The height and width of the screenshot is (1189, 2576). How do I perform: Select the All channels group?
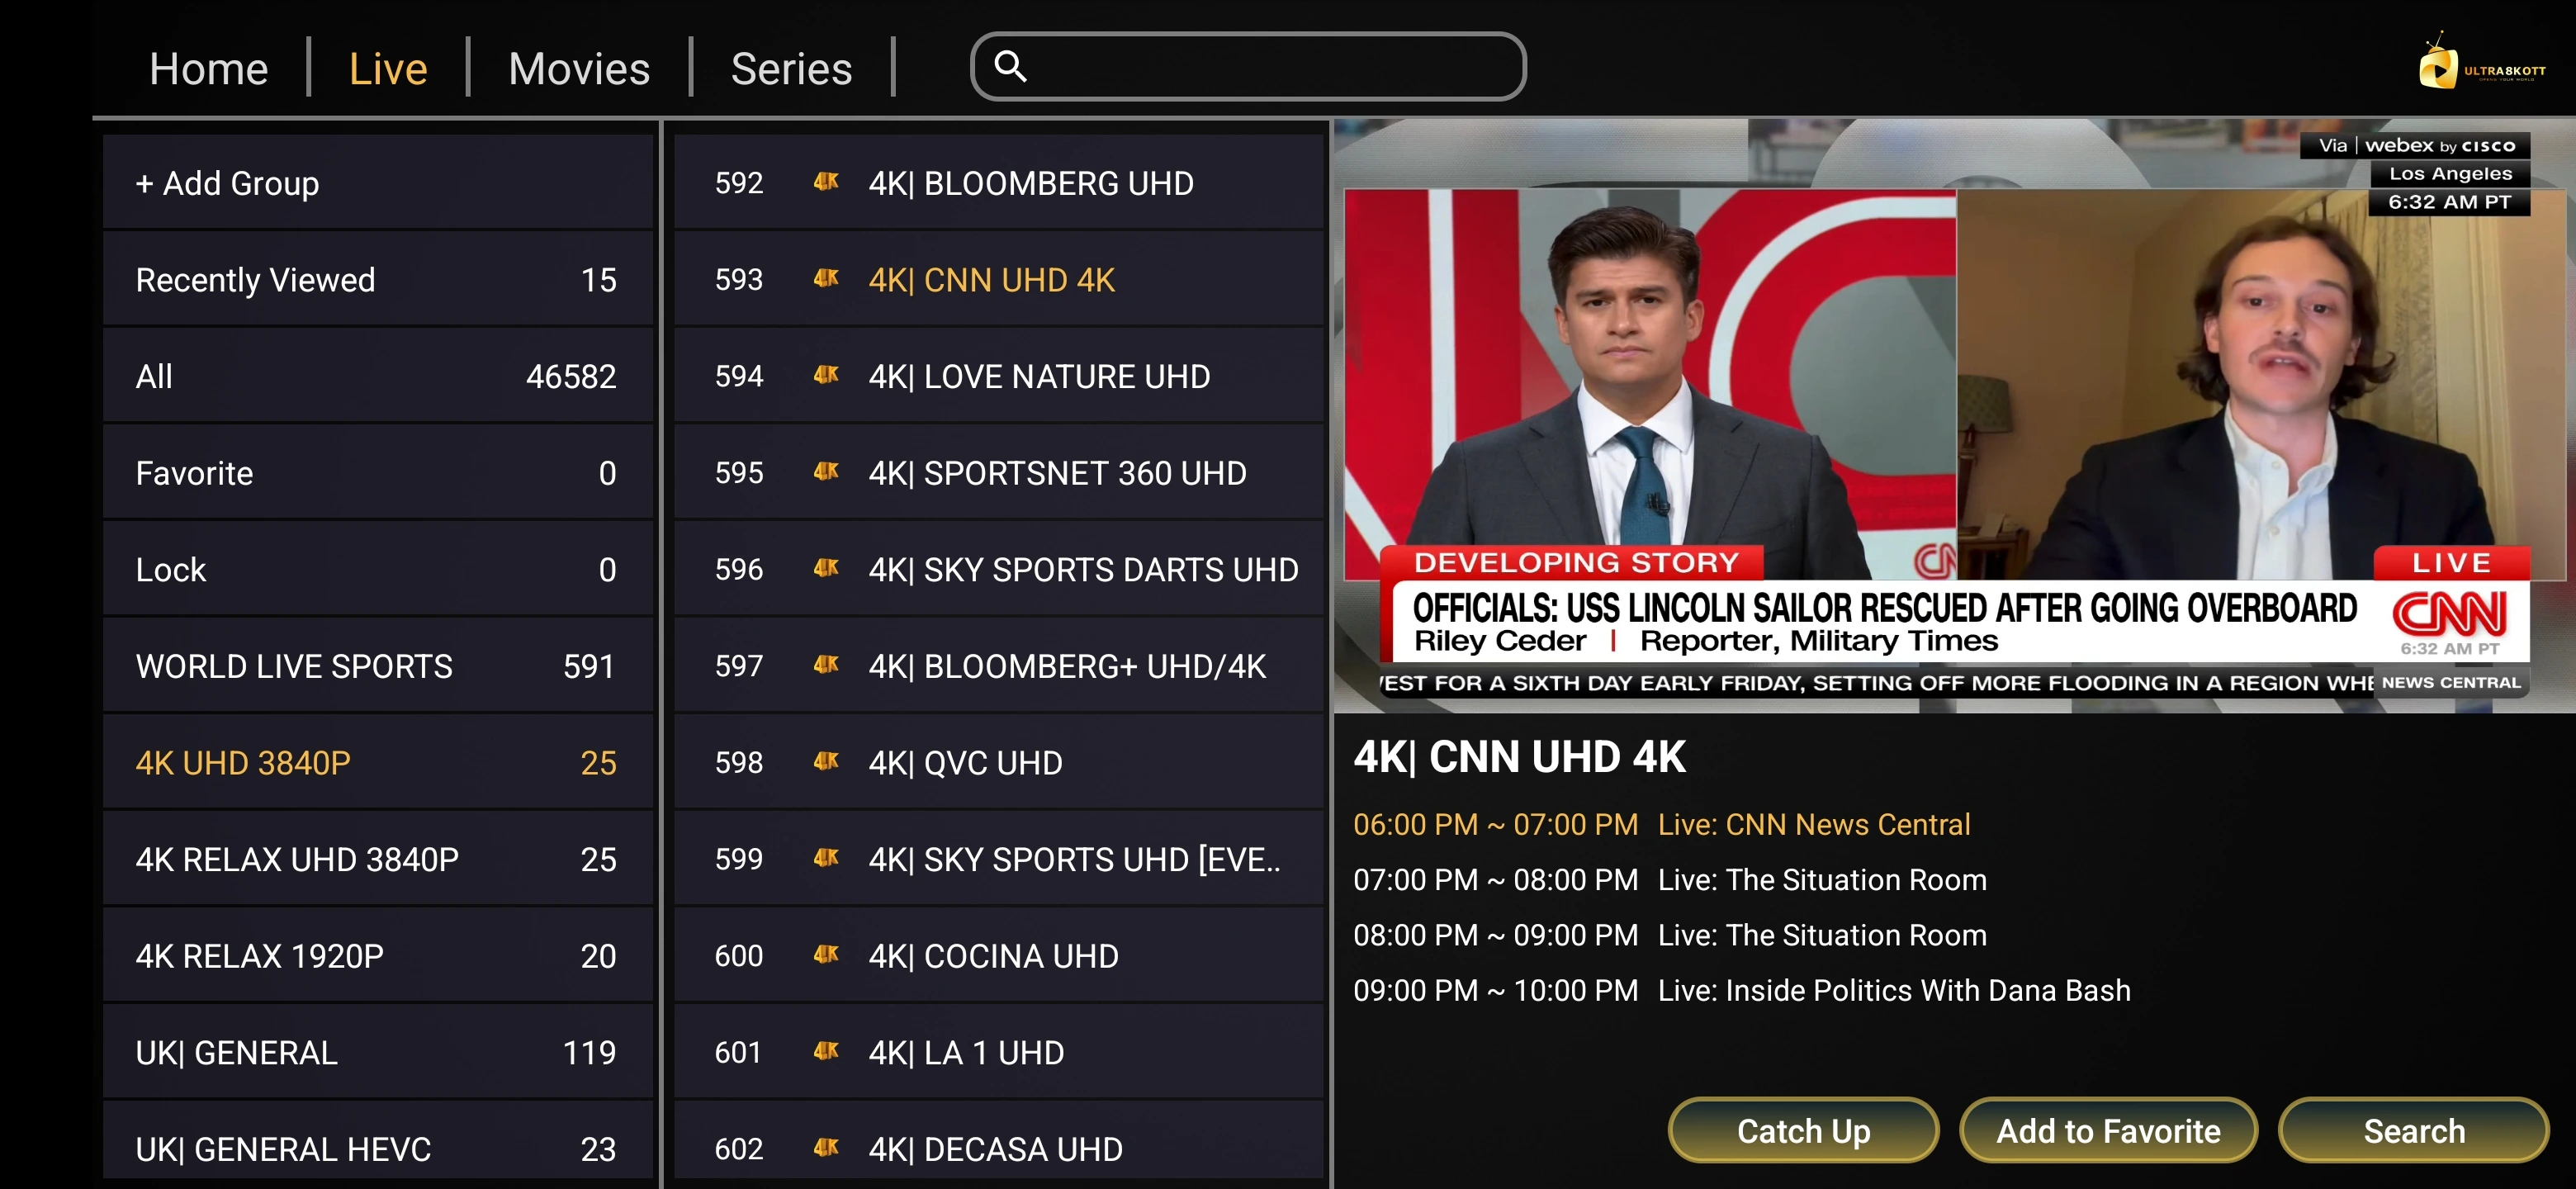pos(378,376)
